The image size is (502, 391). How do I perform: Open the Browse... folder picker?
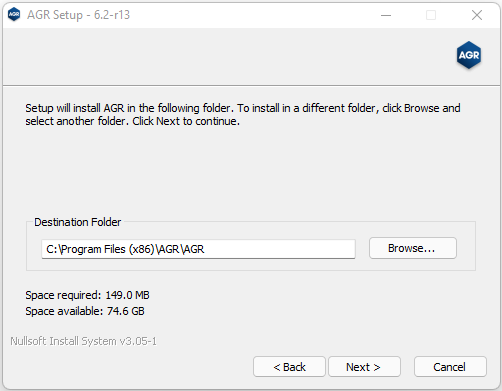tap(413, 248)
